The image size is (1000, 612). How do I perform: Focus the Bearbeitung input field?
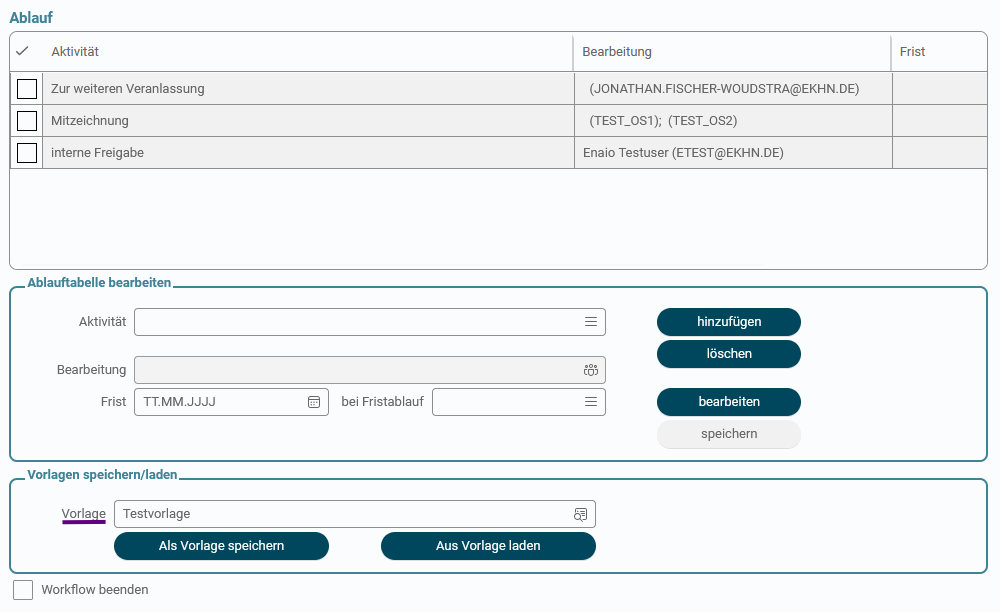(x=370, y=370)
